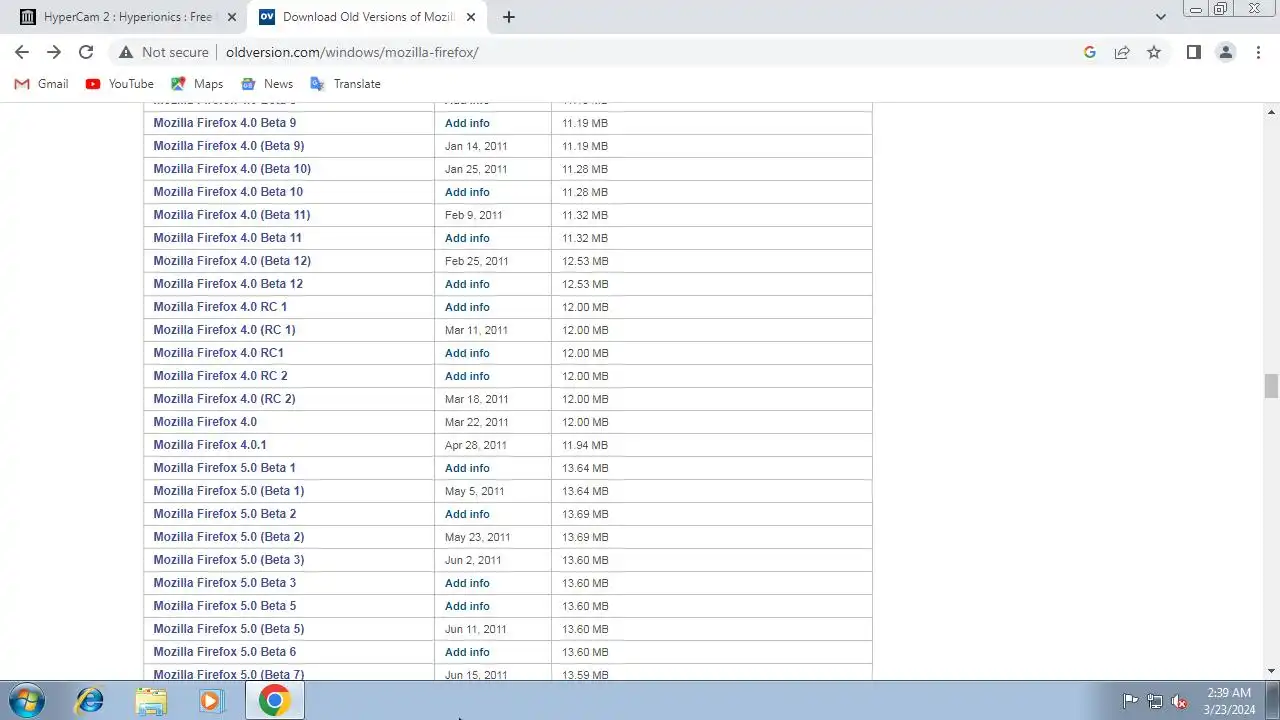1280x720 pixels.
Task: Open the Not secure site info
Action: pos(164,52)
